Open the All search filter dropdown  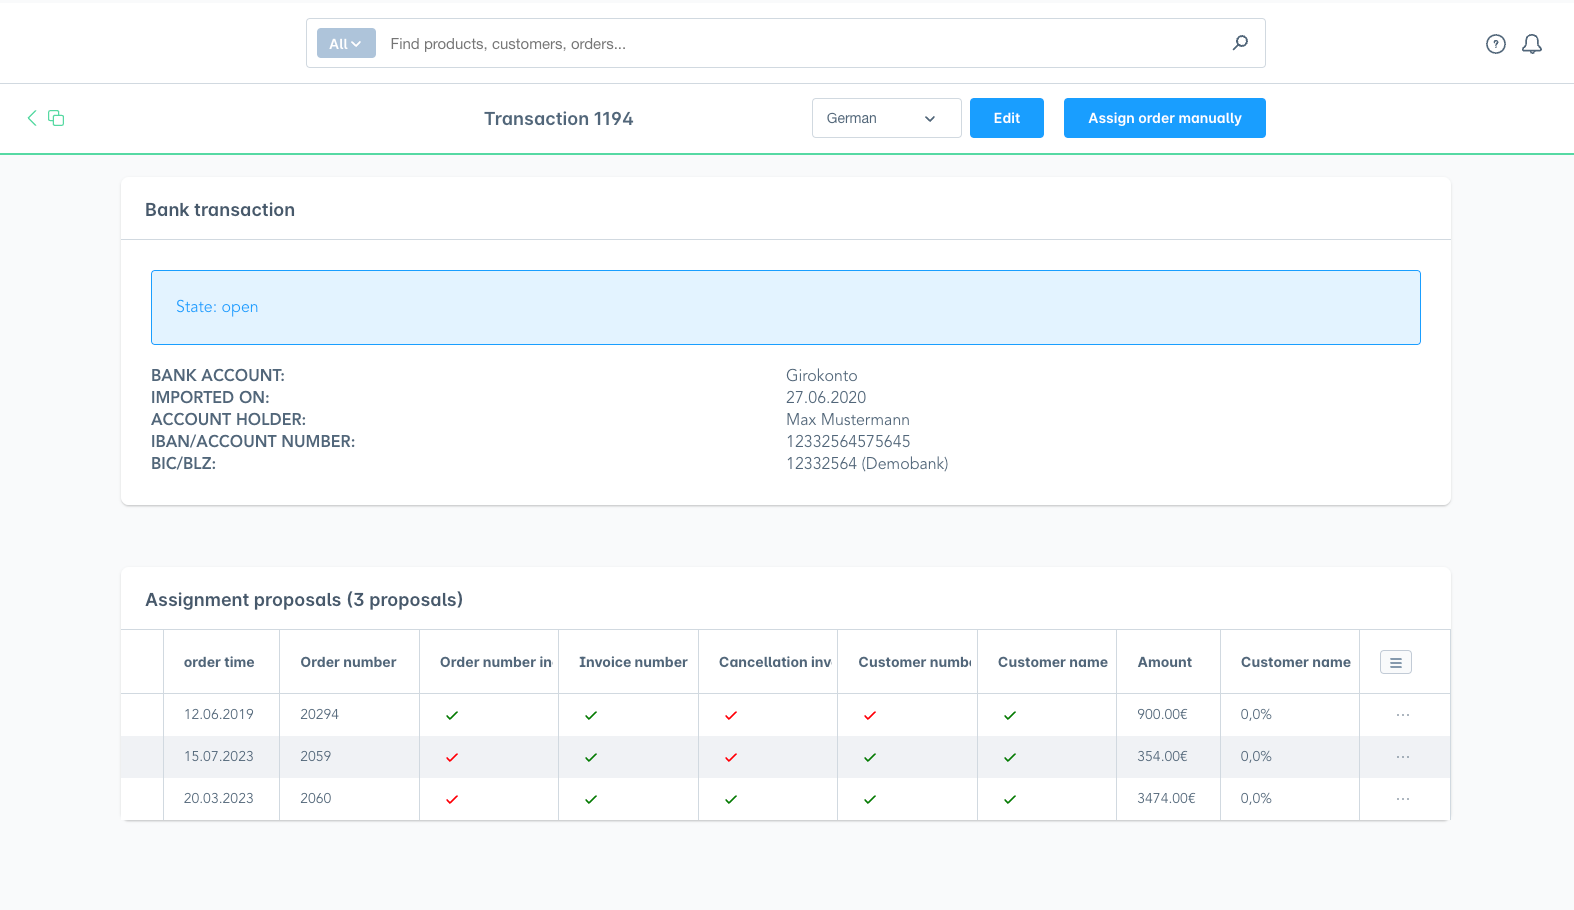click(x=346, y=43)
